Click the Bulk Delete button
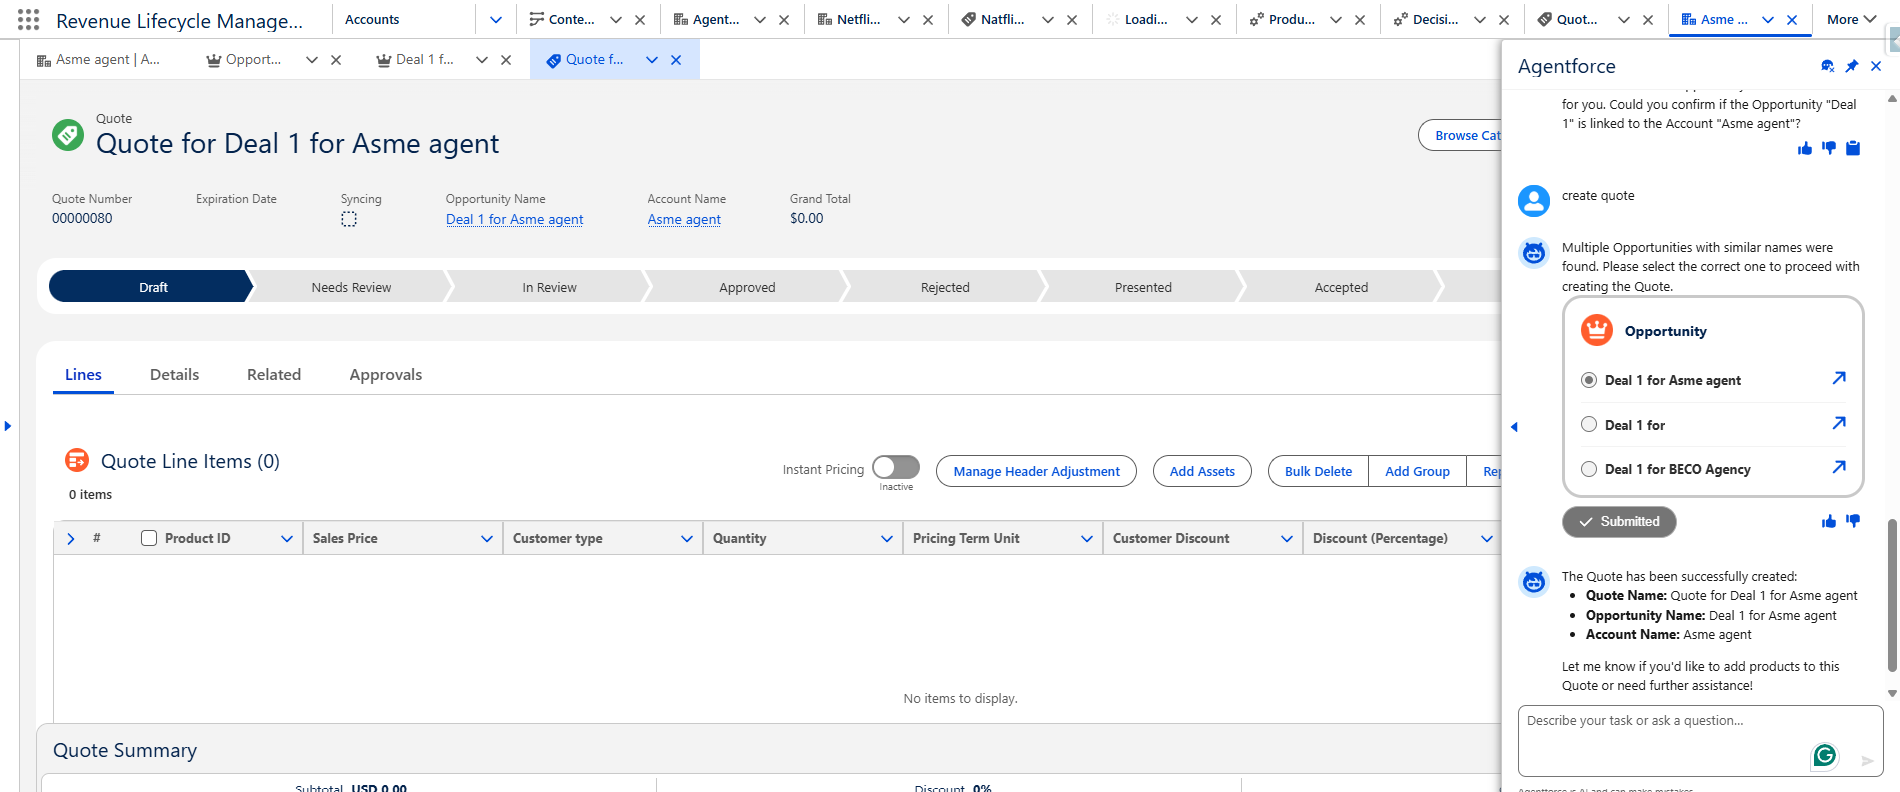 pos(1318,471)
